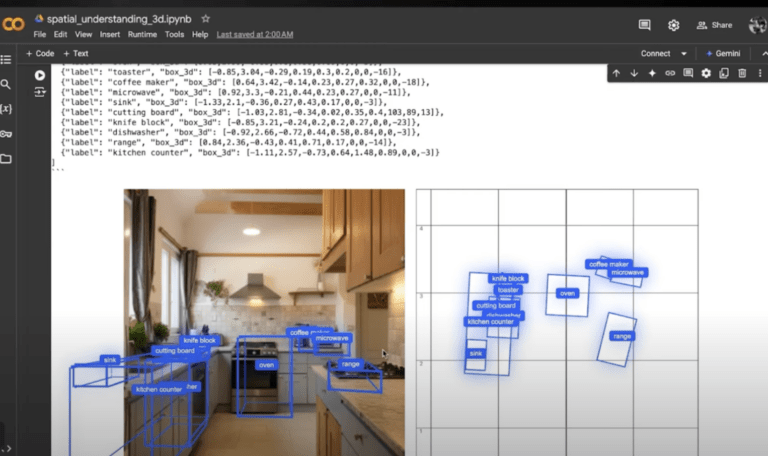Image resolution: width=768 pixels, height=456 pixels.
Task: Run the cell with the play button
Action: pos(40,75)
